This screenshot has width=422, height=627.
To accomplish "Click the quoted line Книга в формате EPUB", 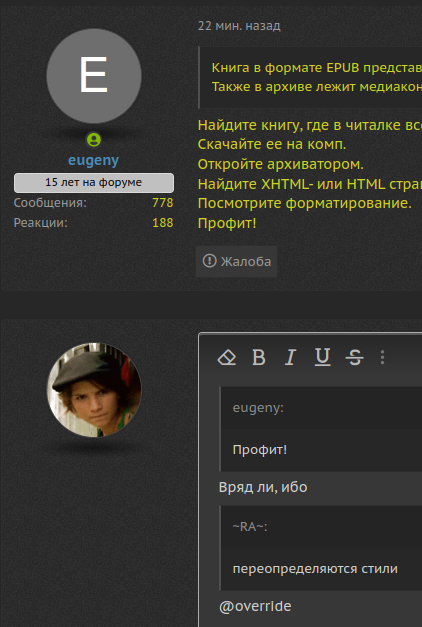I will [x=316, y=68].
